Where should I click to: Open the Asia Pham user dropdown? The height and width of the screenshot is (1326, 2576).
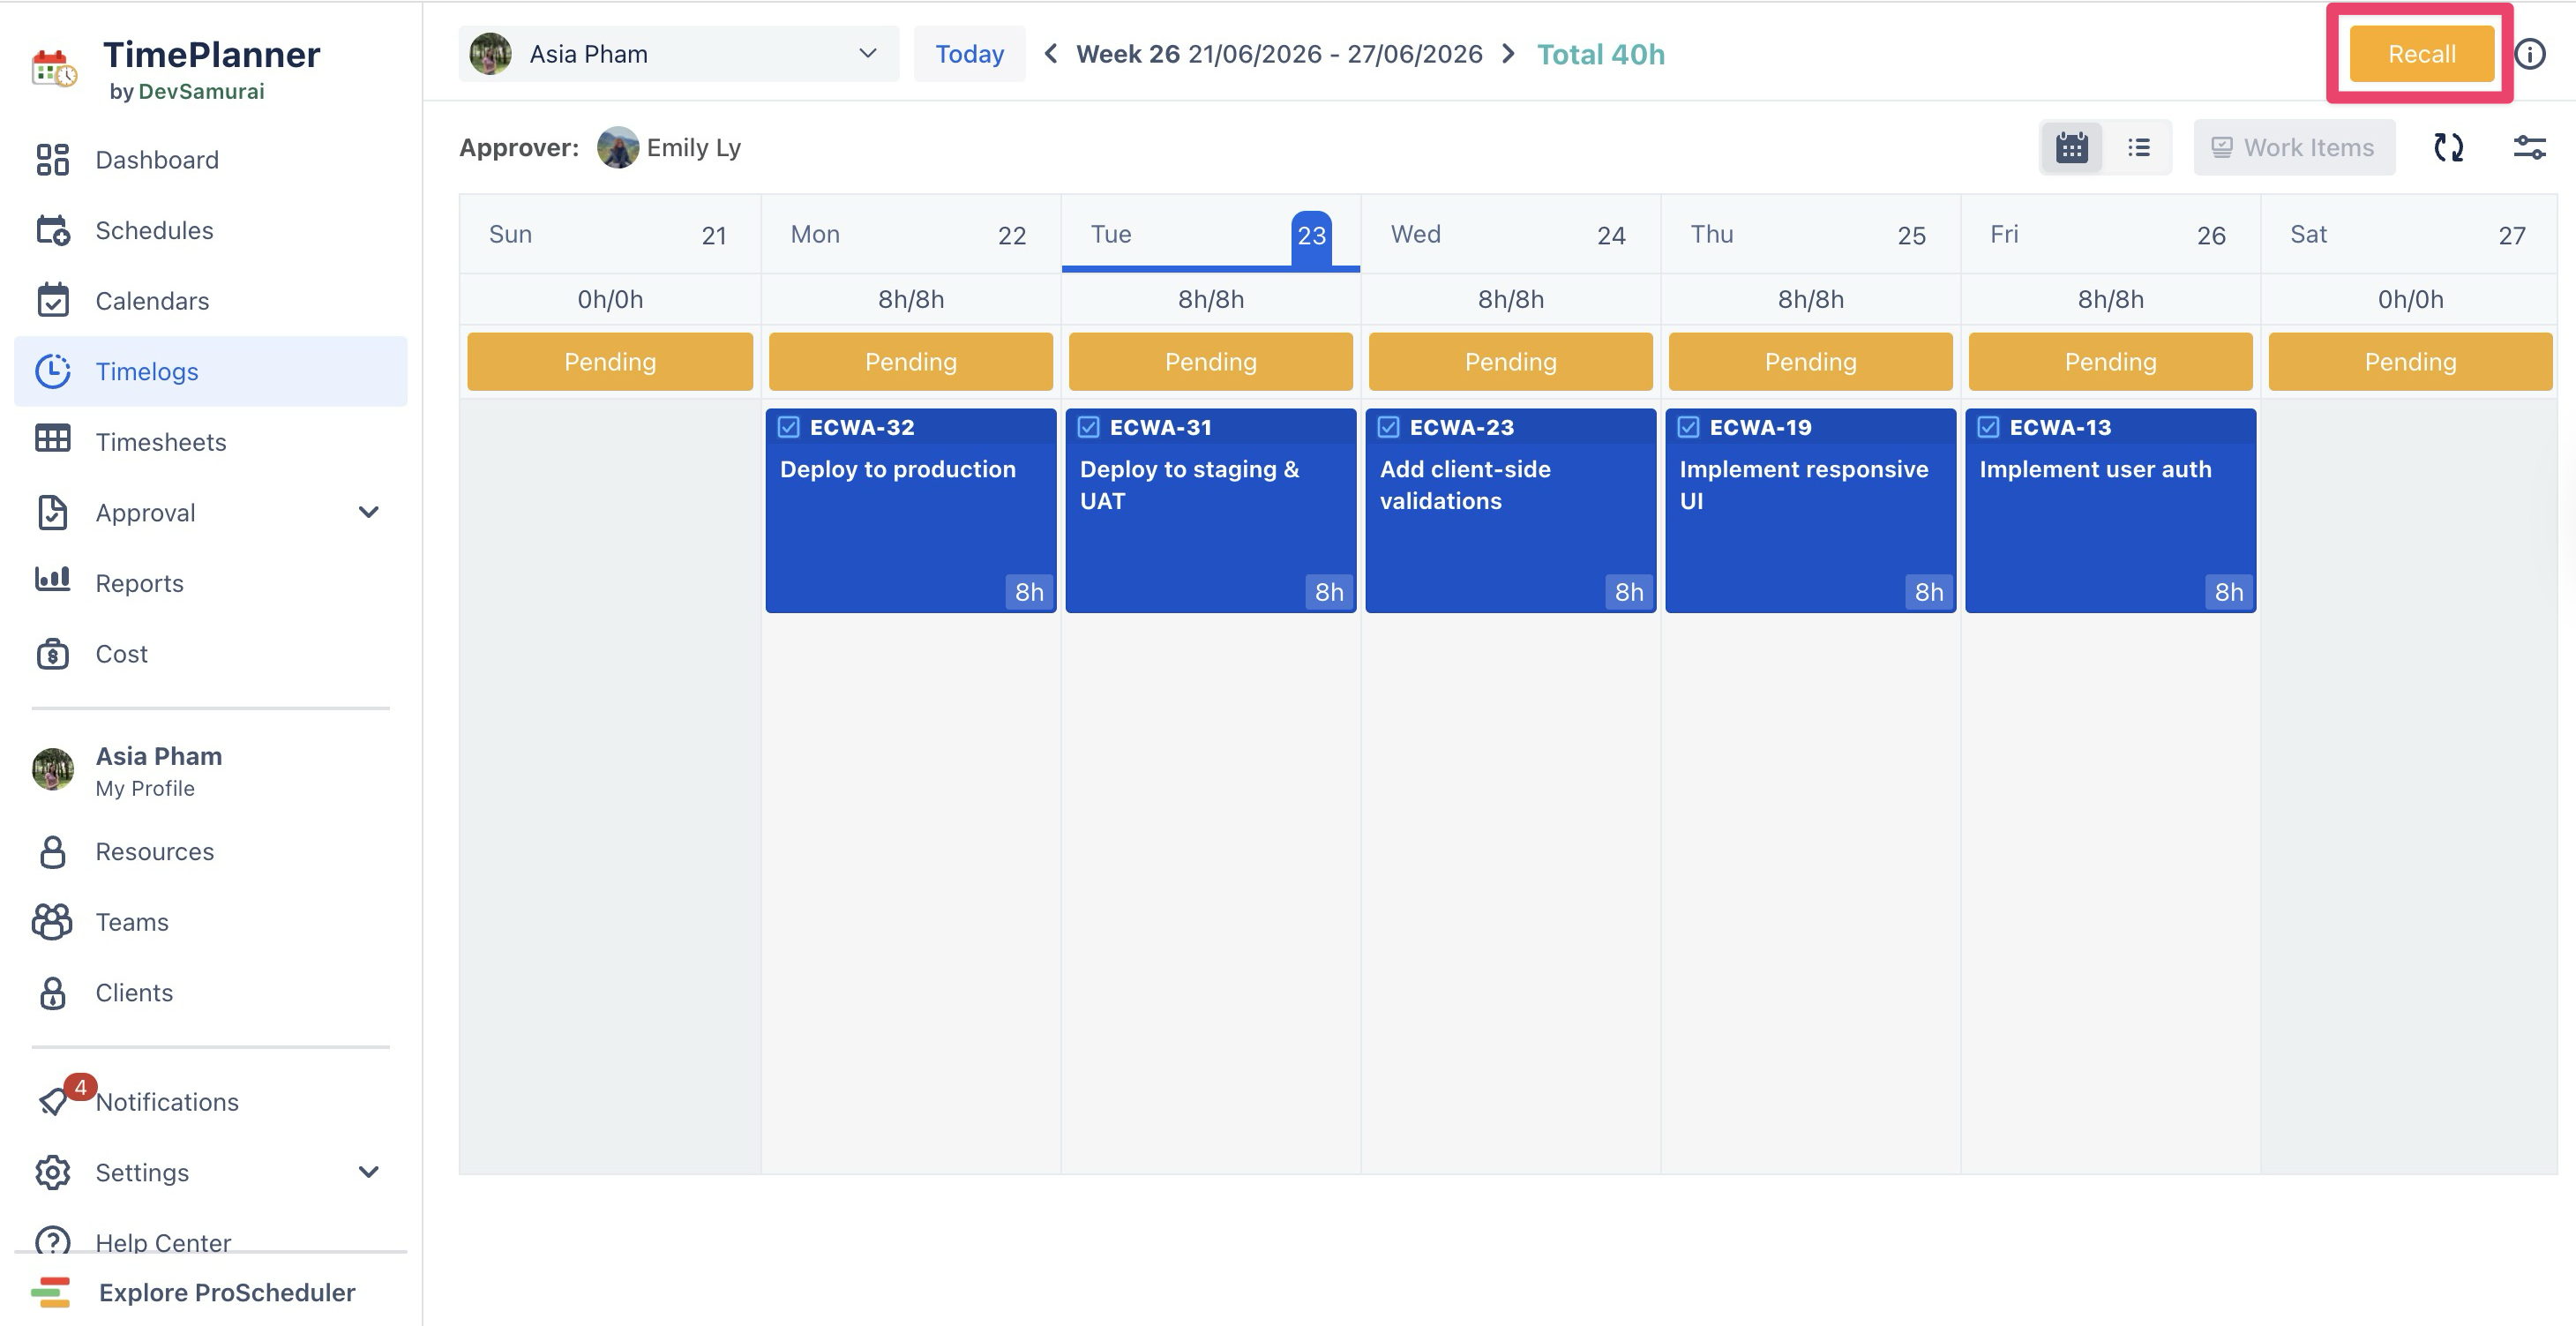coord(679,54)
